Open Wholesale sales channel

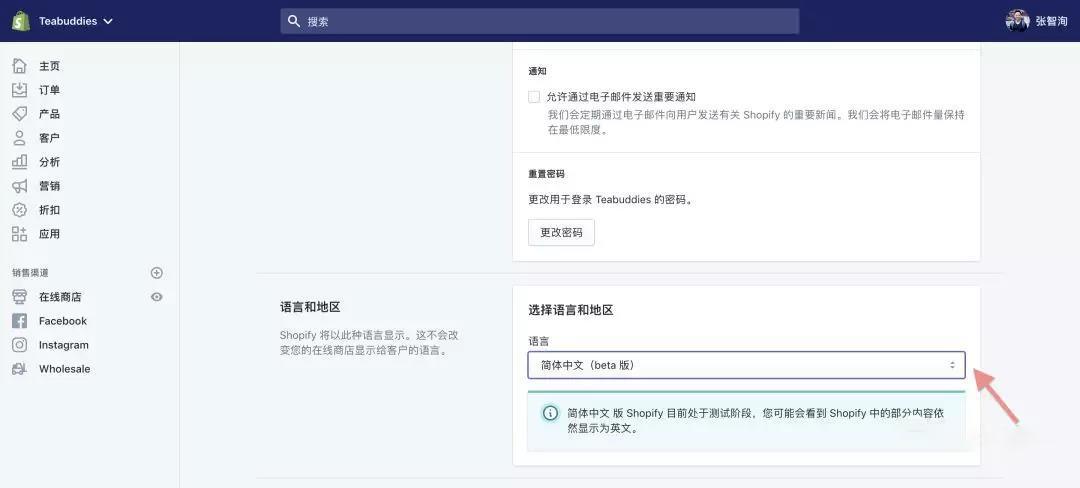click(64, 369)
